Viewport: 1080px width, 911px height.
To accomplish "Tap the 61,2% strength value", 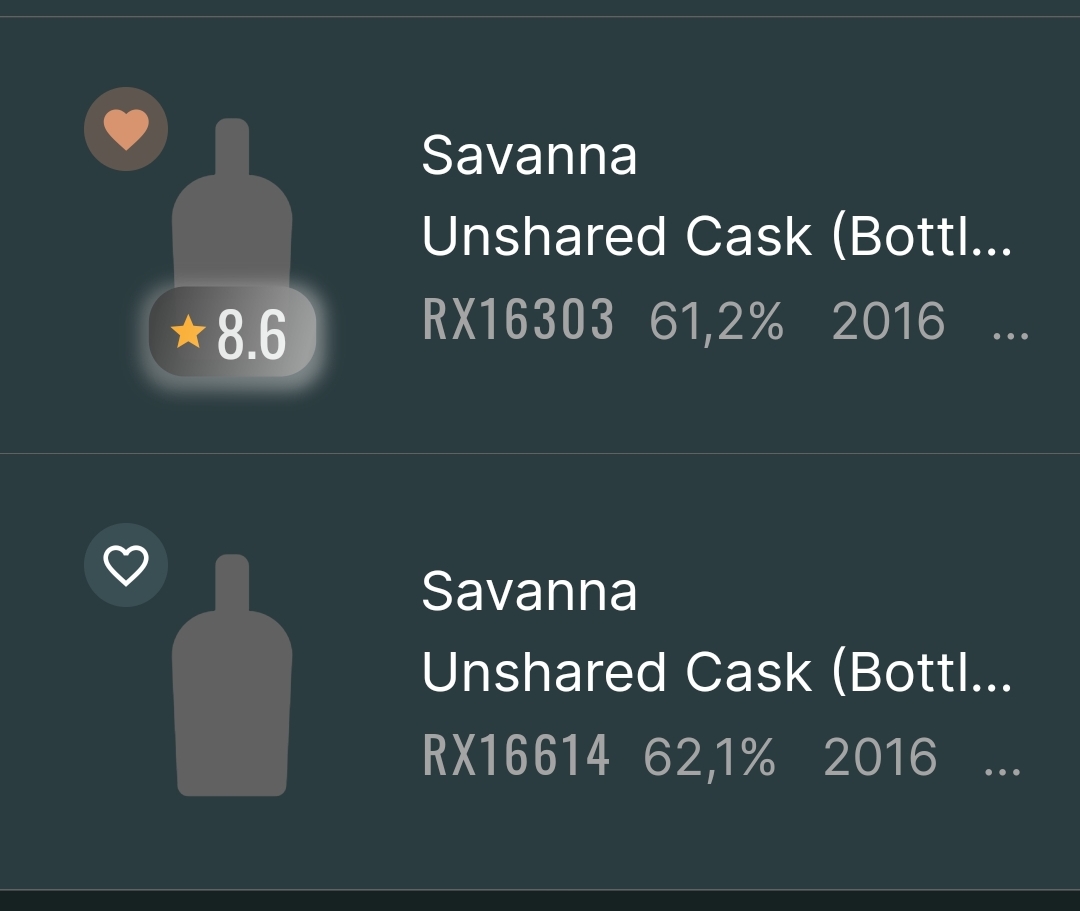I will click(716, 322).
